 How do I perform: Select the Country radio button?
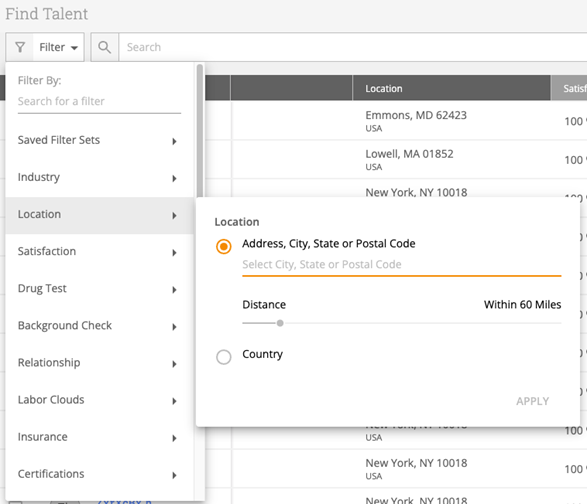click(223, 357)
